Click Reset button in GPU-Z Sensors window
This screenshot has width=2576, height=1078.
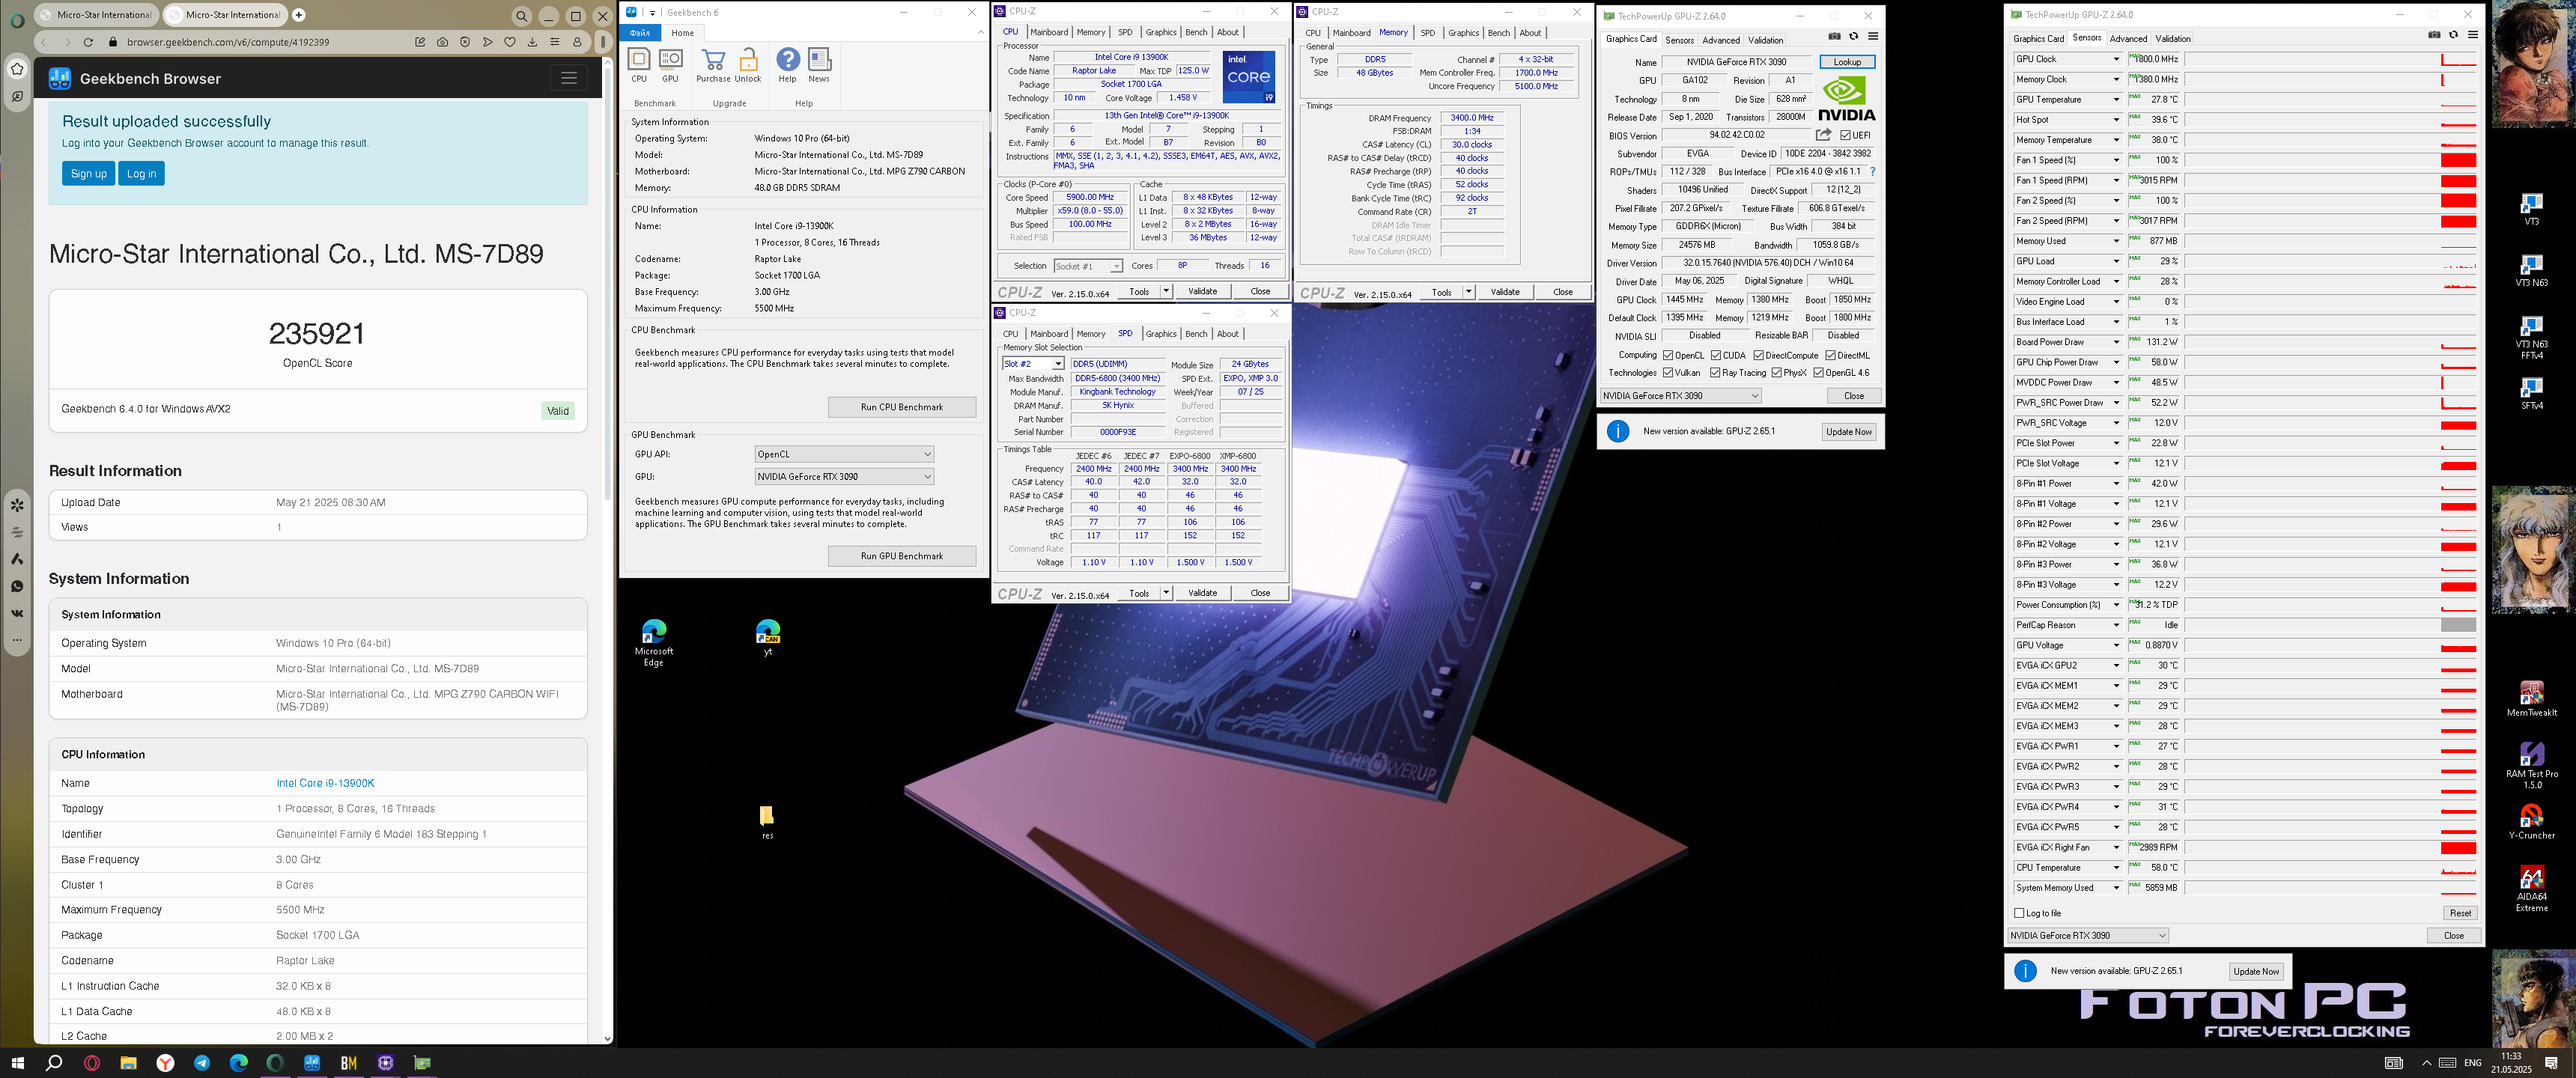coord(2459,913)
